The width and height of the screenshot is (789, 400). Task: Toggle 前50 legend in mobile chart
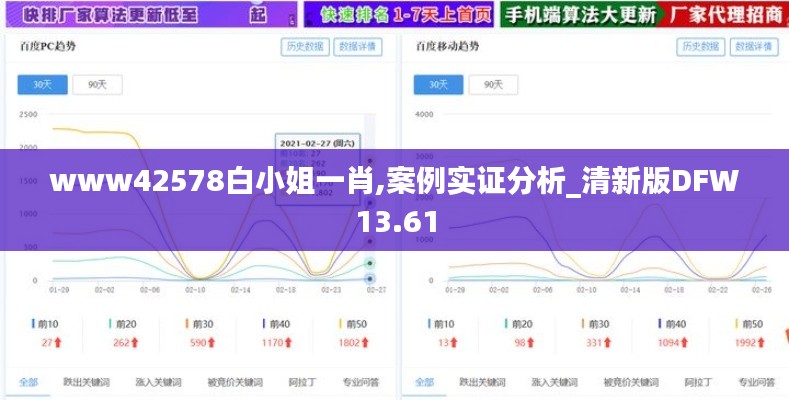749,324
